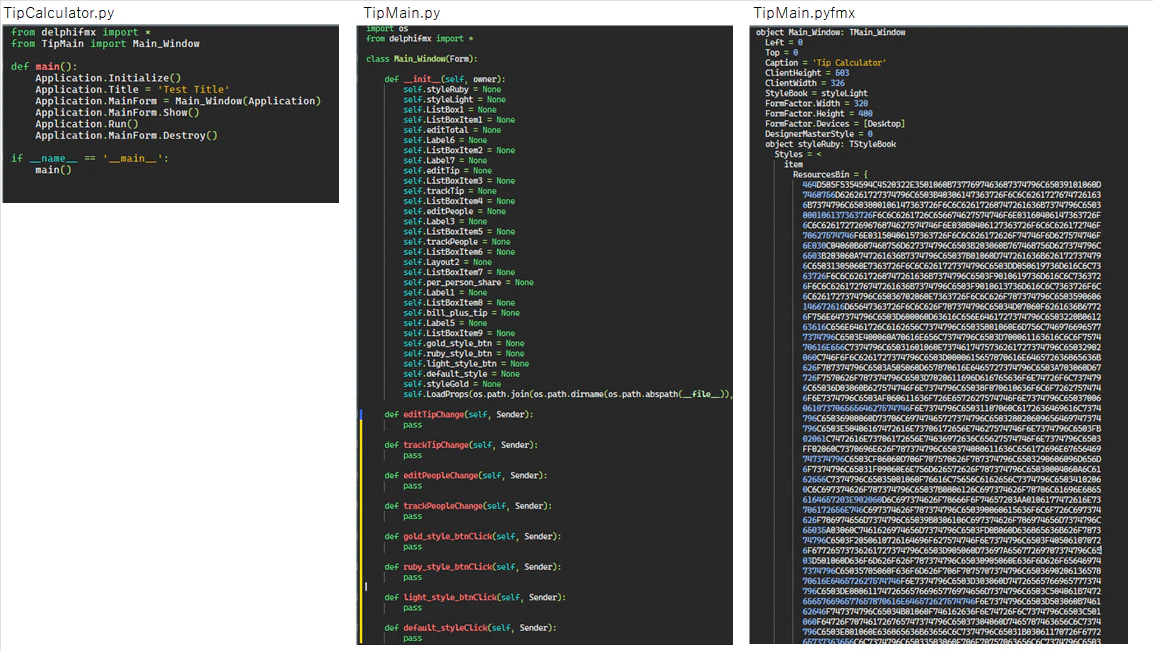Select the 'StyleBook = styleLight' line
This screenshot has height=651, width=1153.
point(816,93)
